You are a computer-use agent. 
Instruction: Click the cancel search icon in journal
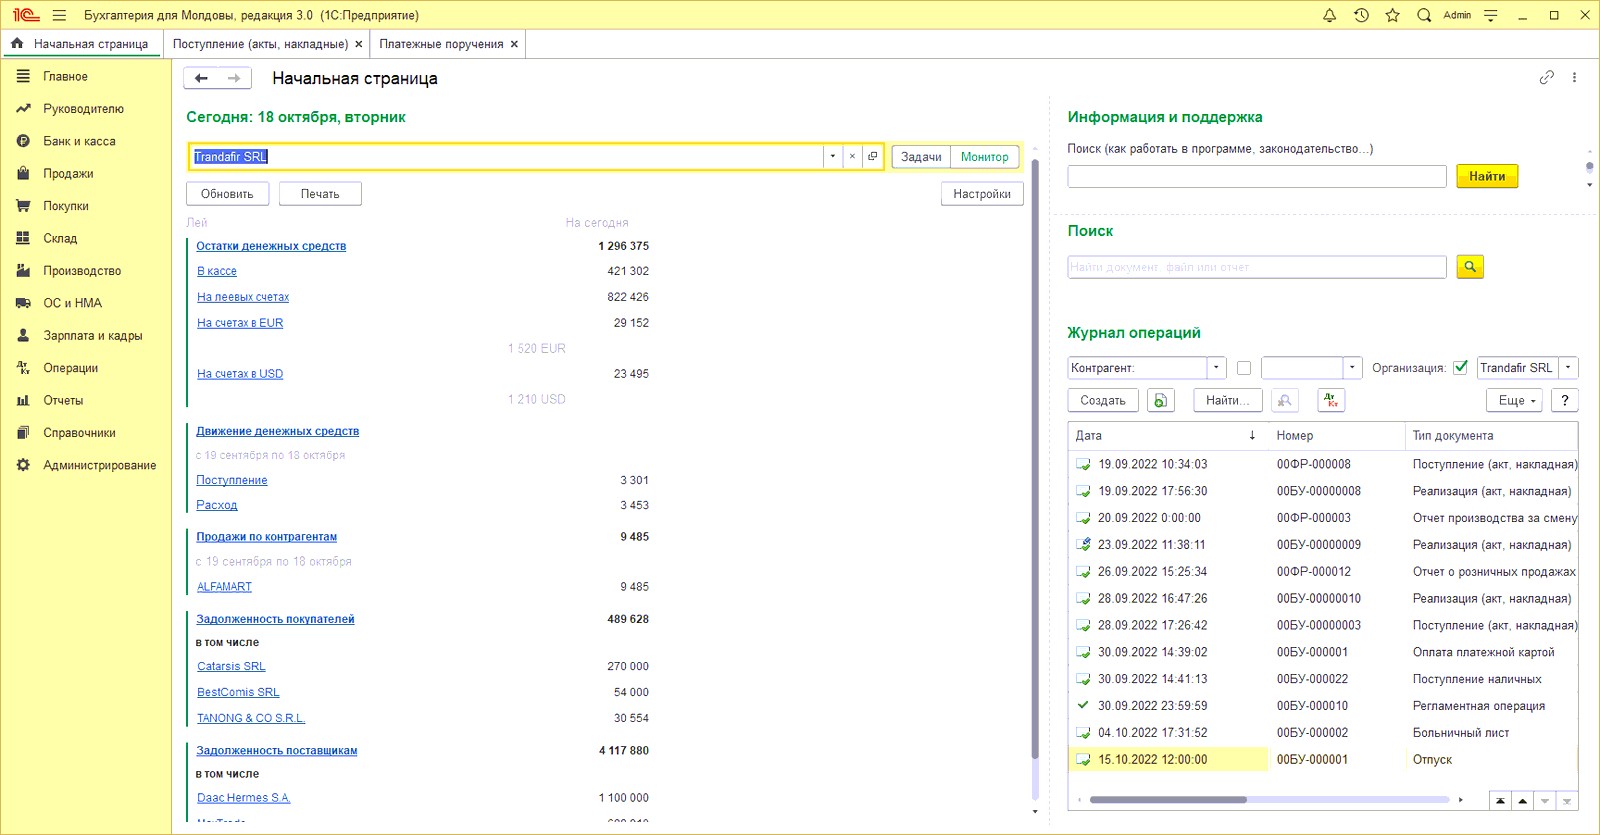pyautogui.click(x=1285, y=400)
